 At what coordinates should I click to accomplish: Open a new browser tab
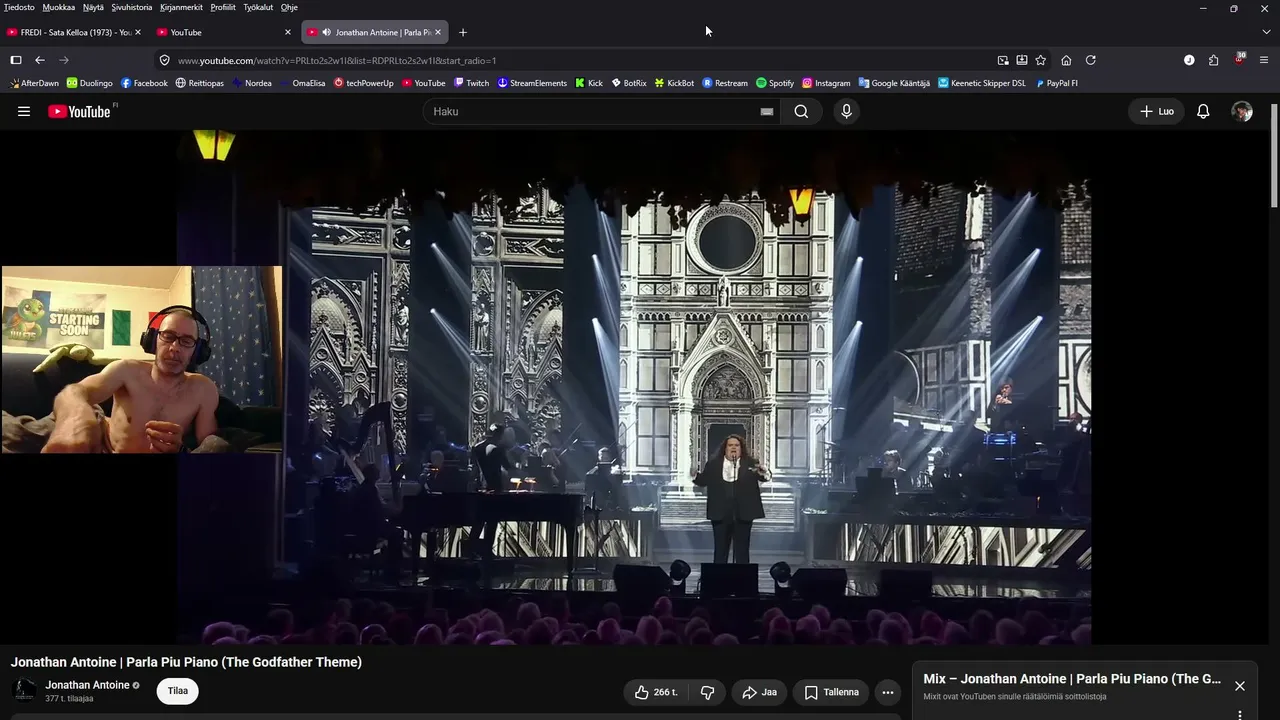462,32
